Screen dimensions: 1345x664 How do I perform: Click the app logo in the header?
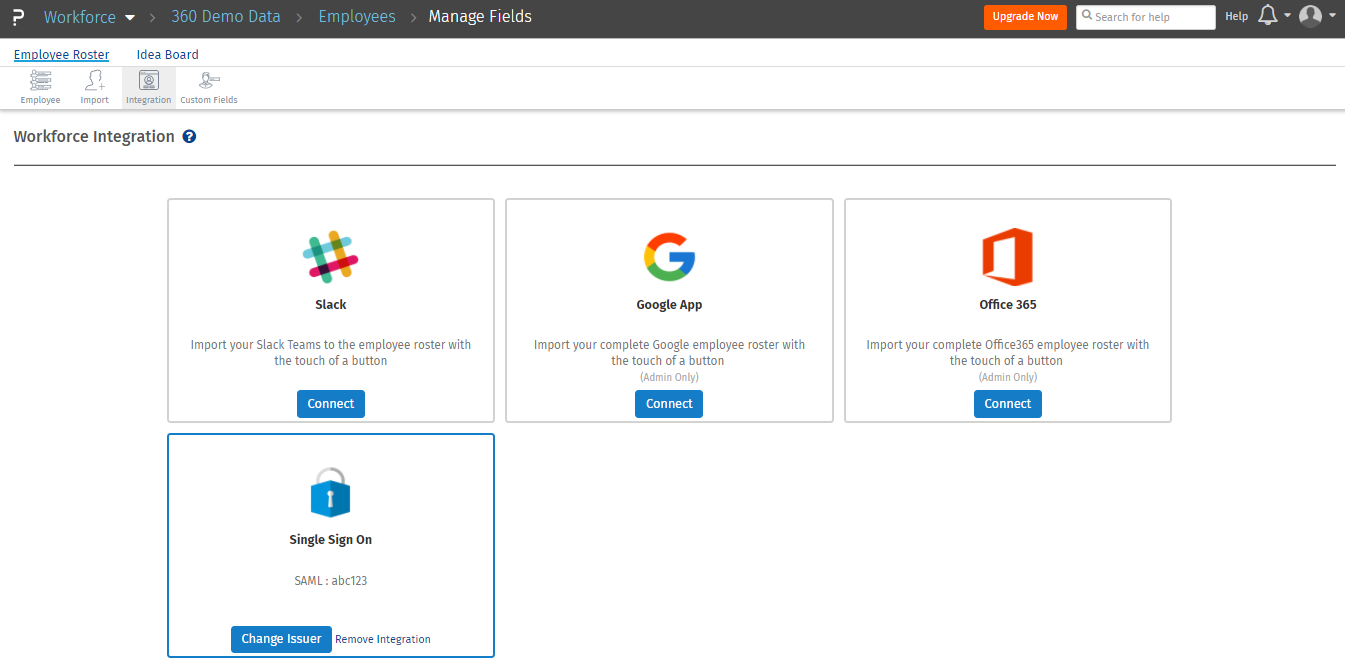click(x=18, y=17)
